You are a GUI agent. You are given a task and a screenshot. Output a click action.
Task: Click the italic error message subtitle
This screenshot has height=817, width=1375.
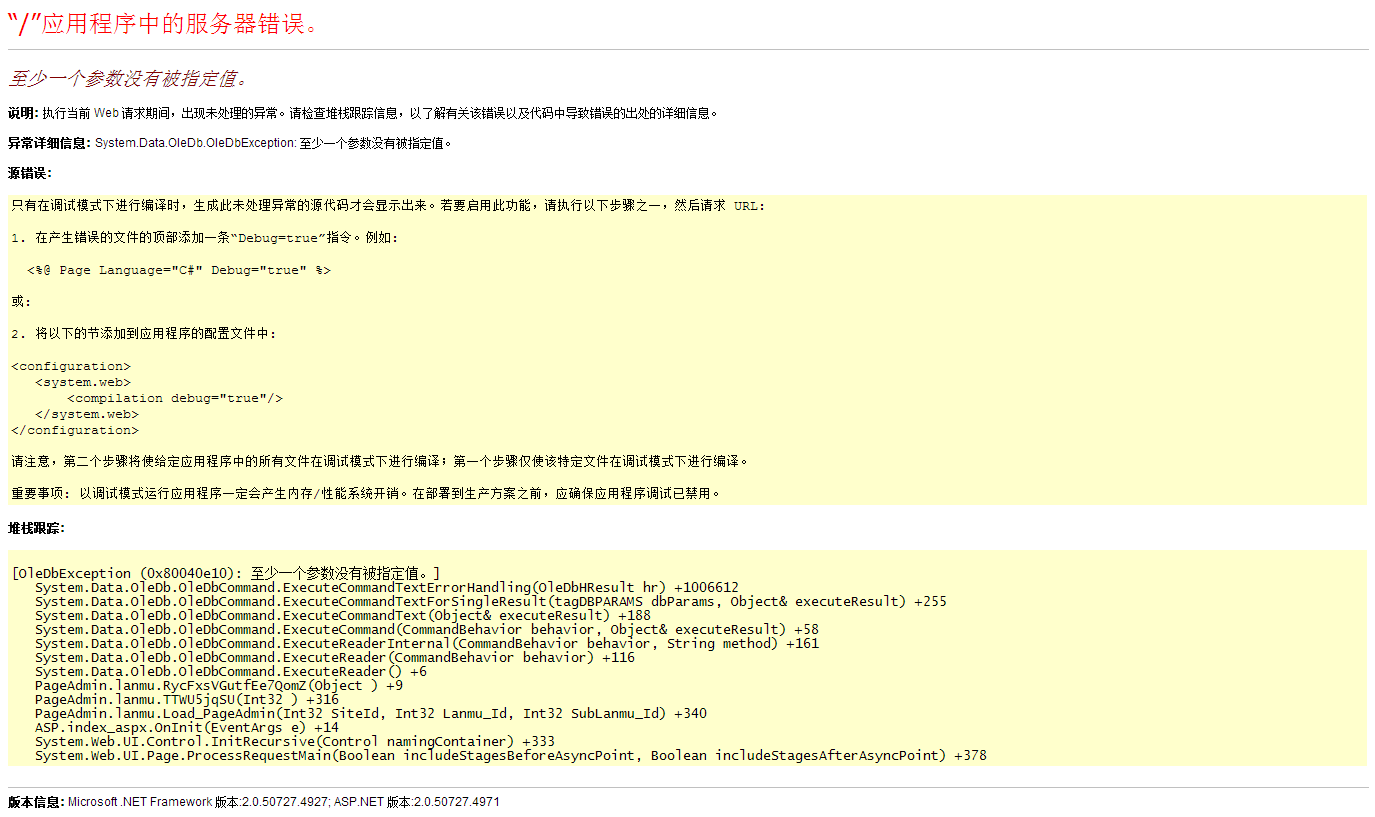(128, 78)
